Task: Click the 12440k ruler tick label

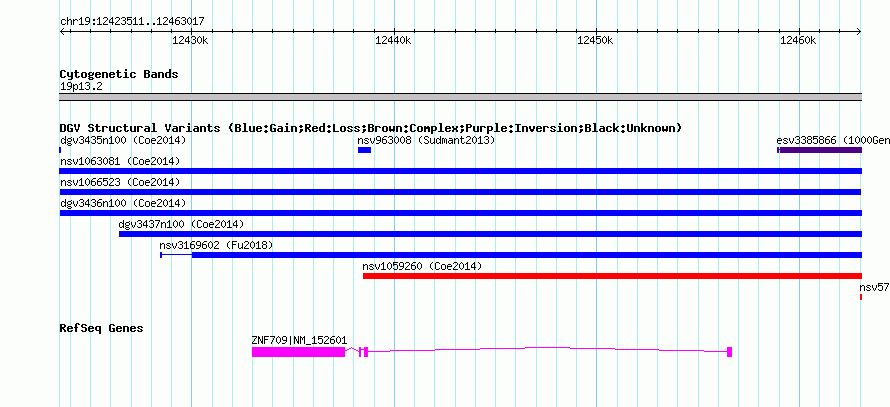Action: pyautogui.click(x=393, y=40)
